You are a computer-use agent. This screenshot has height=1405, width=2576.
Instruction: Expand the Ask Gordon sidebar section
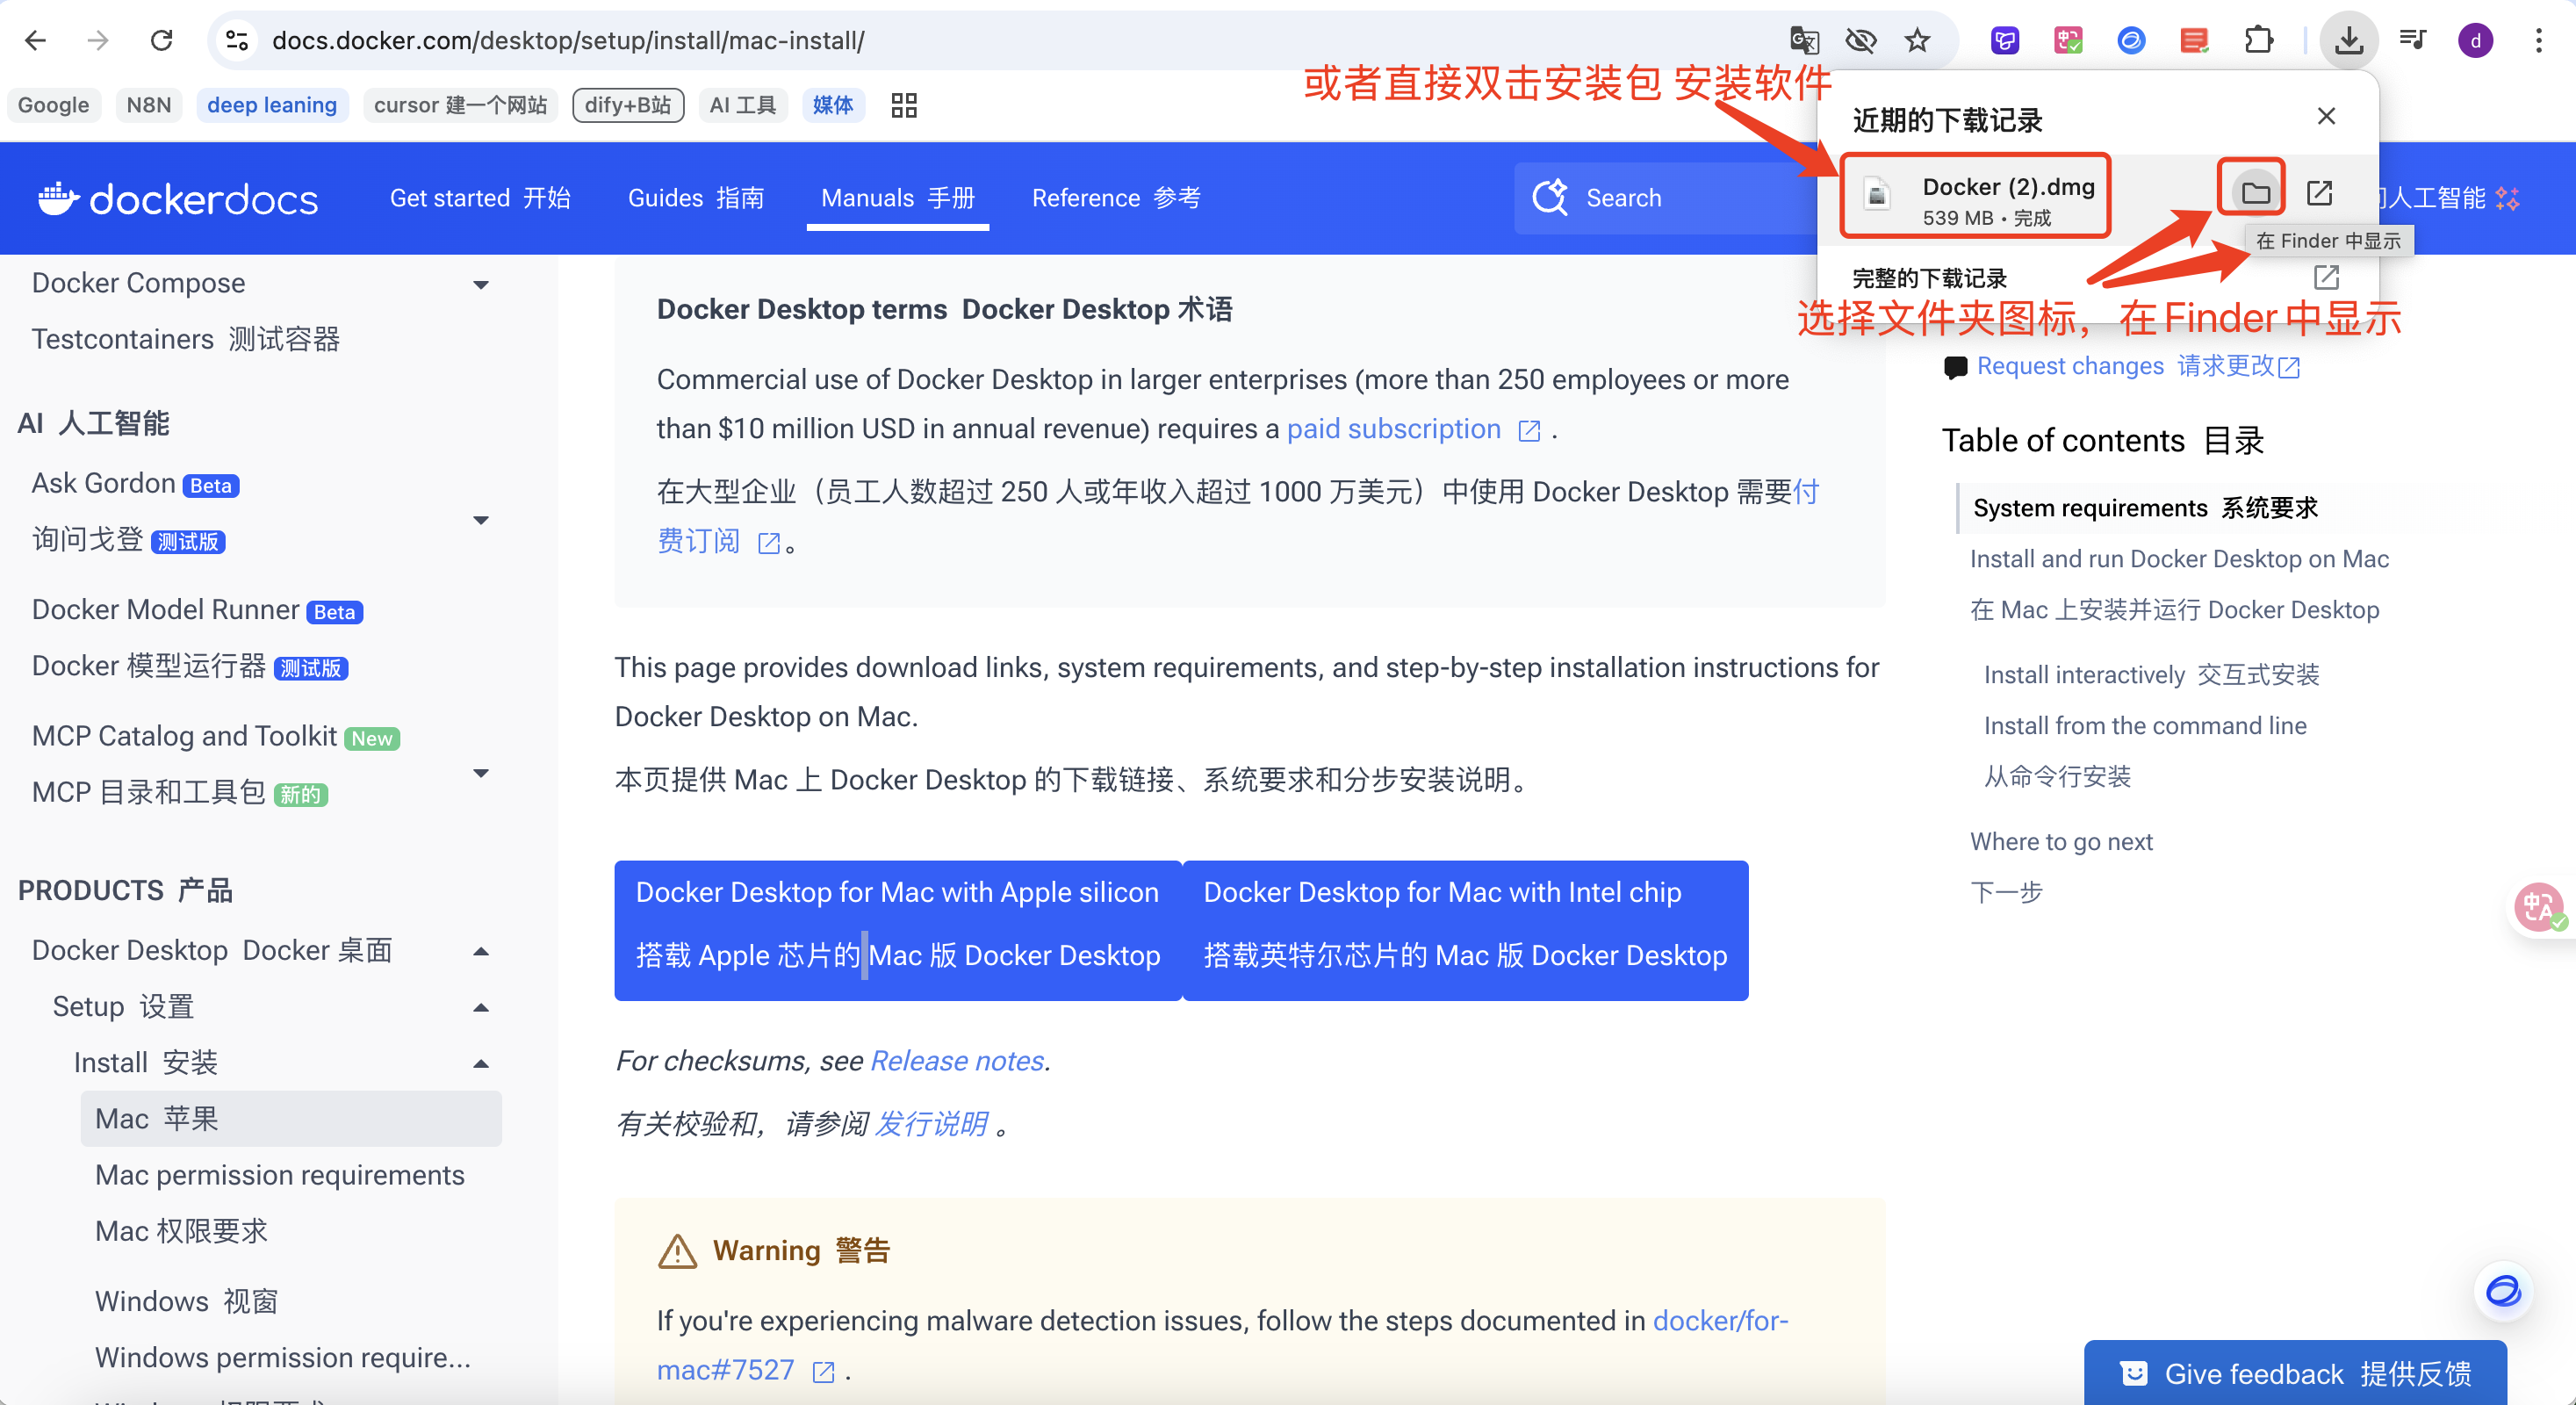coord(481,520)
